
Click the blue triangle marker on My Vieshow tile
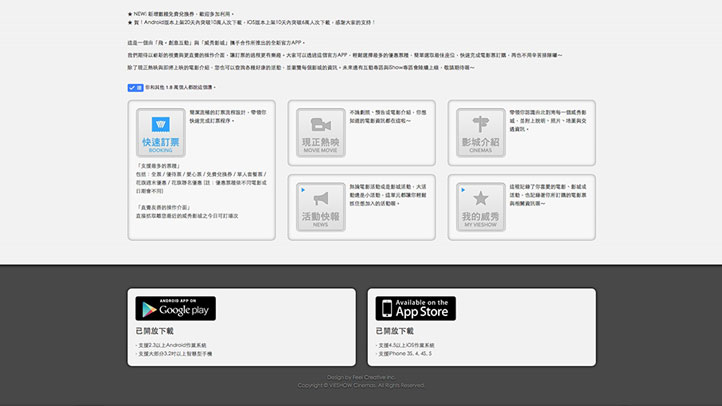(462, 187)
